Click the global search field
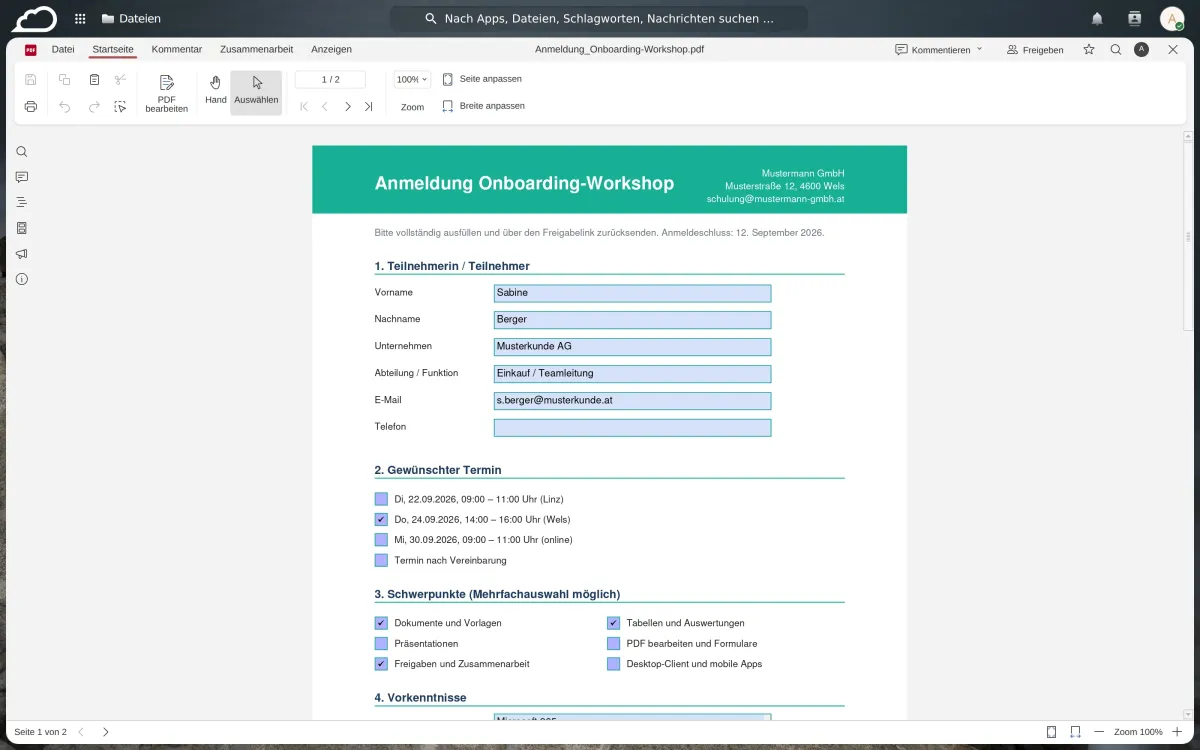The height and width of the screenshot is (750, 1200). click(x=599, y=18)
